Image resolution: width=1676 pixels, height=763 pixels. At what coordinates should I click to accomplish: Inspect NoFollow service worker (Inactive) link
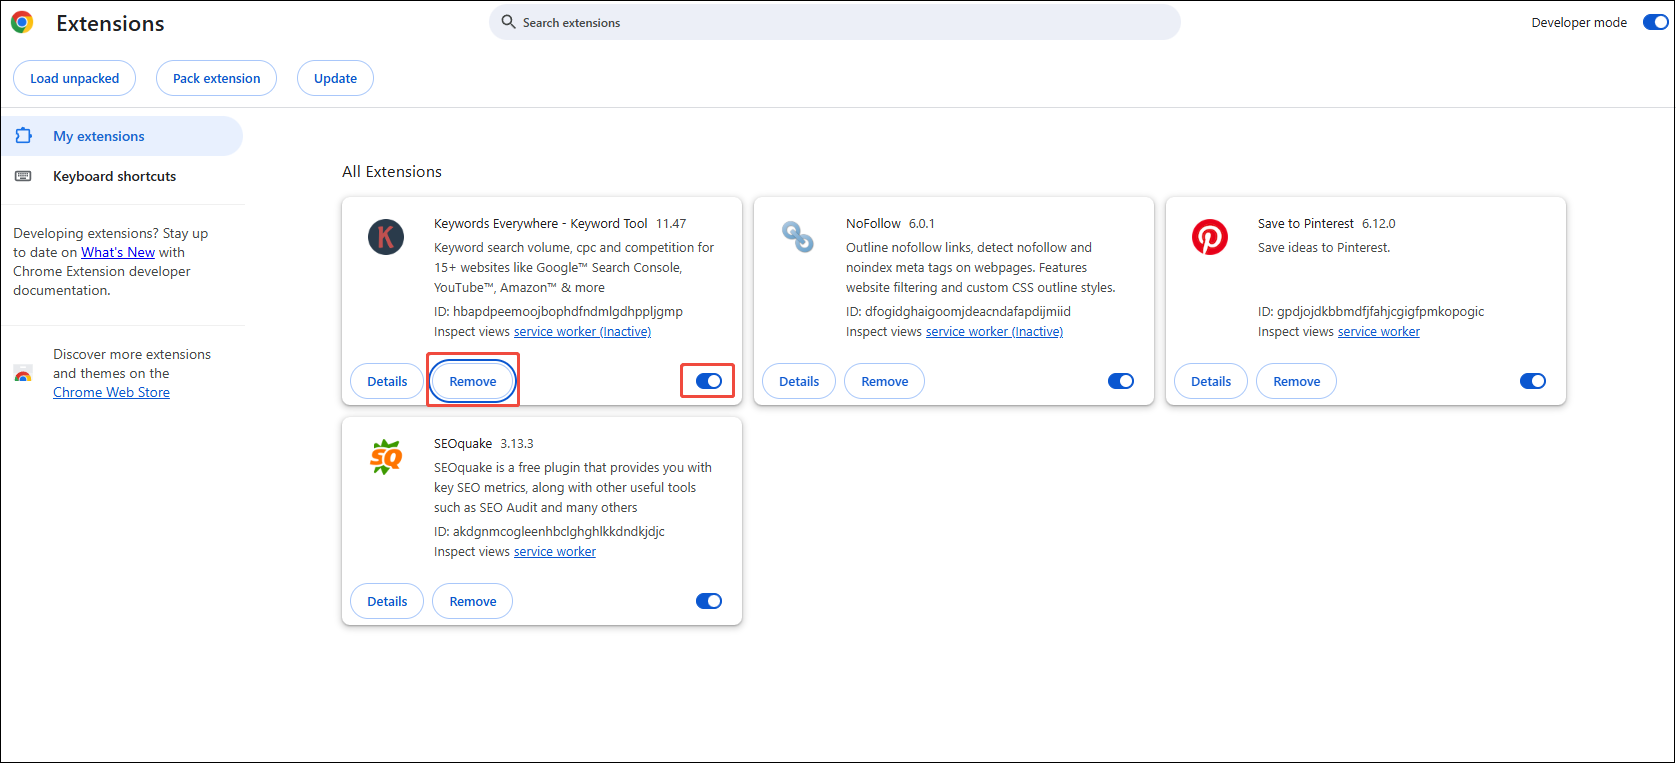[x=994, y=331]
